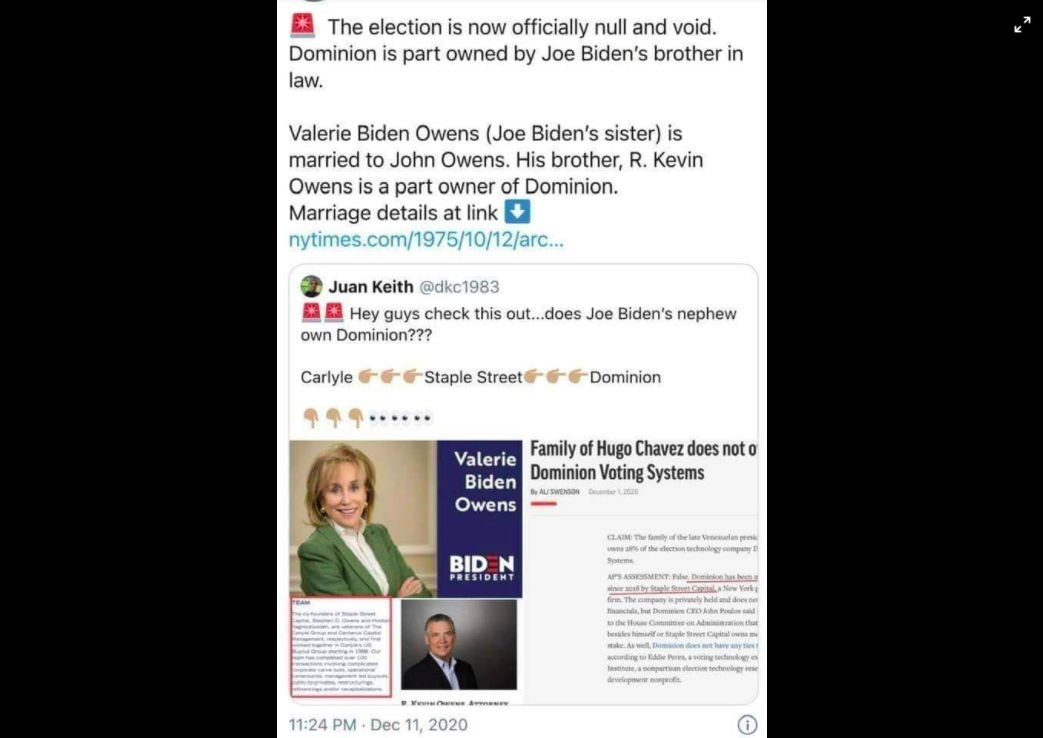The width and height of the screenshot is (1043, 738).
Task: Click the quoted tweet text about Biden's nephew
Action: click(x=518, y=323)
